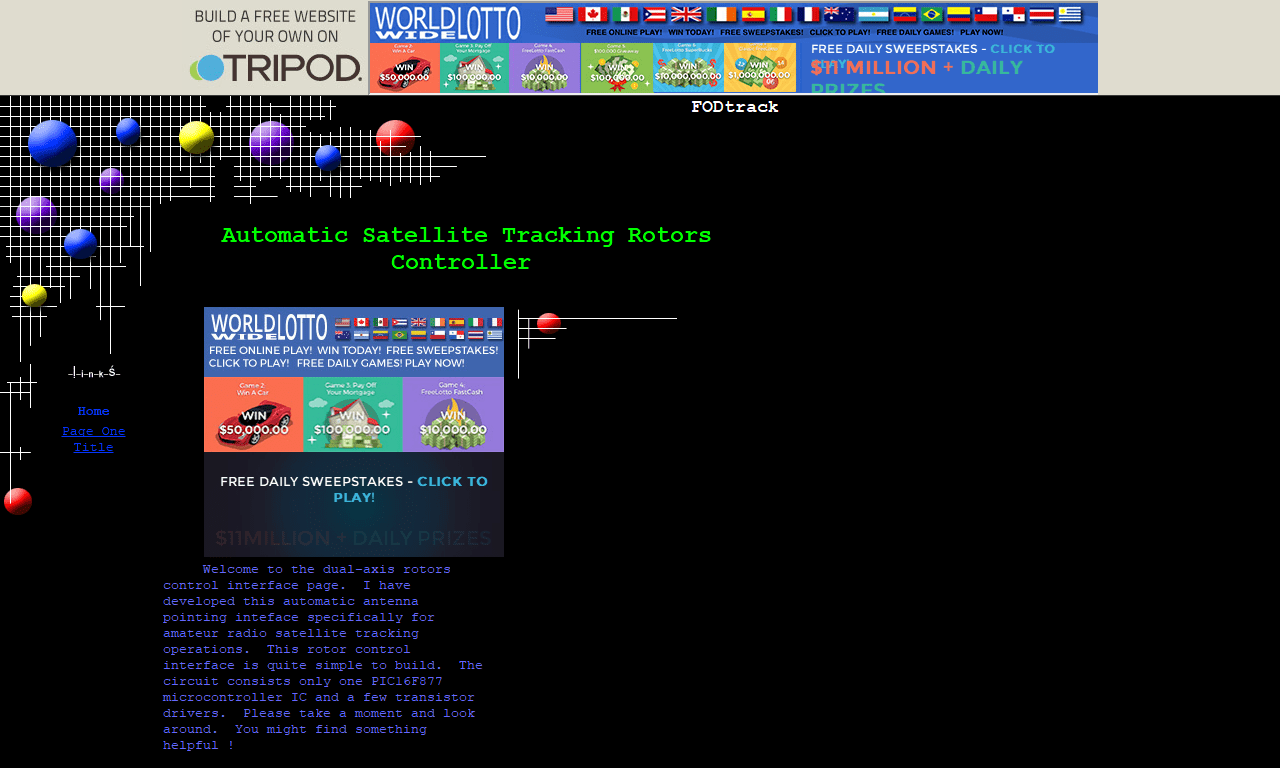The height and width of the screenshot is (768, 1280).
Task: Click the FreeLotto FastCash tile in the square ad
Action: click(453, 414)
